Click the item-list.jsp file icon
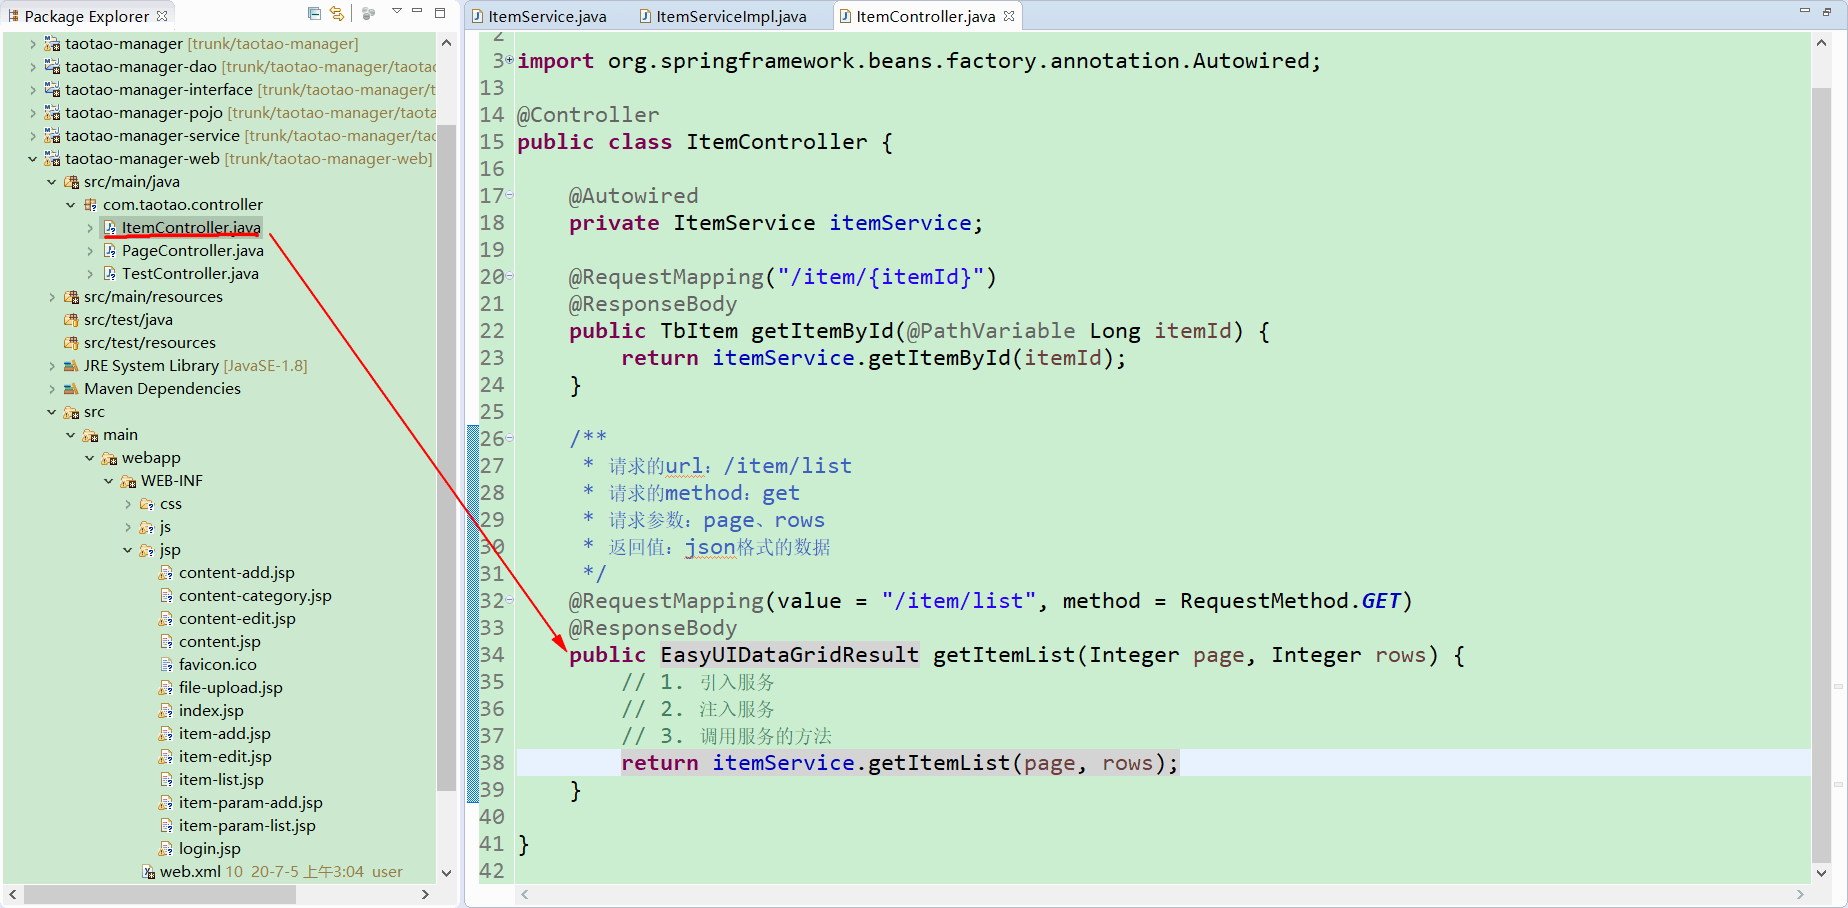 pyautogui.click(x=167, y=780)
